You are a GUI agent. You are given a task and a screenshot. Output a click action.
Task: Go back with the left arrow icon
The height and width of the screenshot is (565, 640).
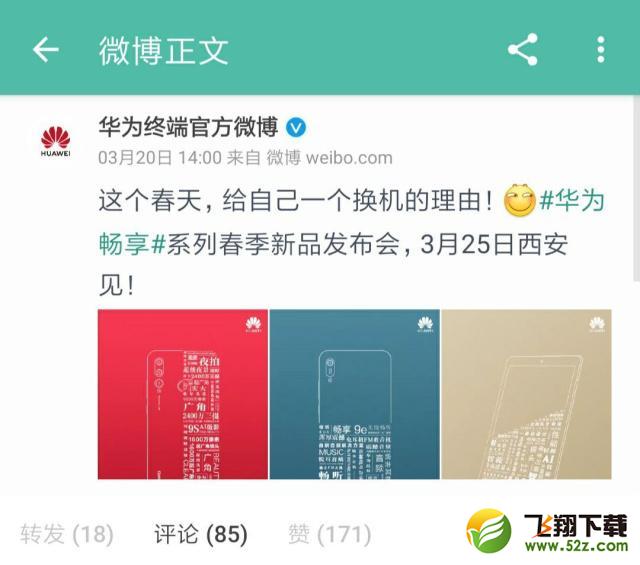(x=46, y=49)
